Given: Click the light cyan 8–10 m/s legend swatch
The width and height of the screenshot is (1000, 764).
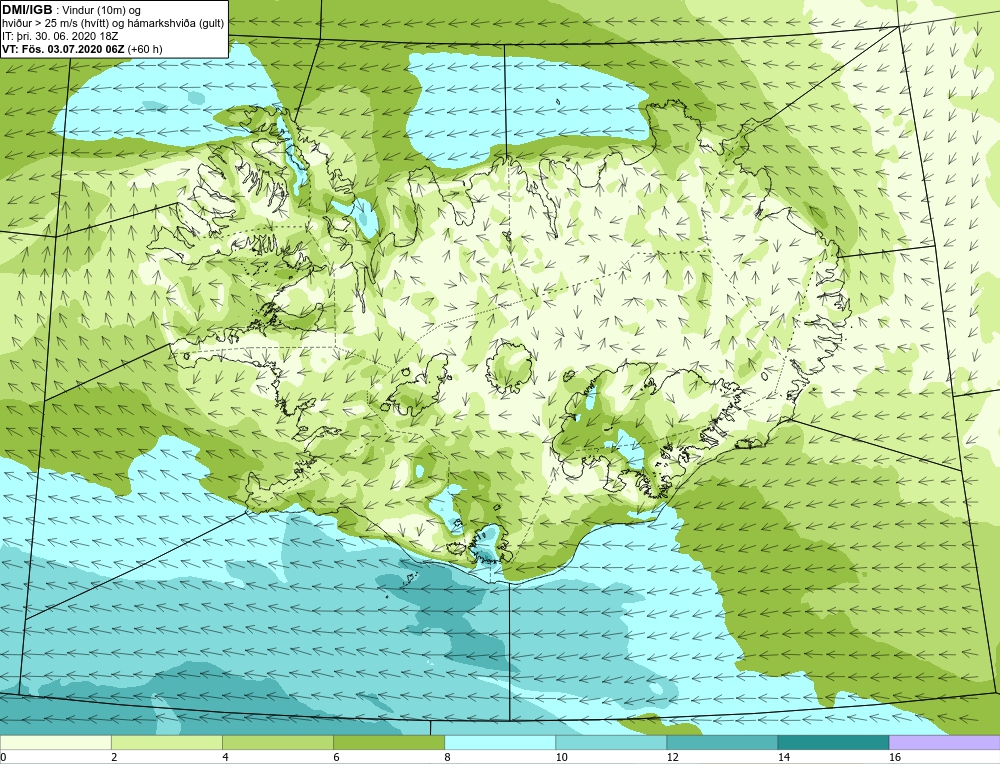Looking at the screenshot, I should click(499, 742).
